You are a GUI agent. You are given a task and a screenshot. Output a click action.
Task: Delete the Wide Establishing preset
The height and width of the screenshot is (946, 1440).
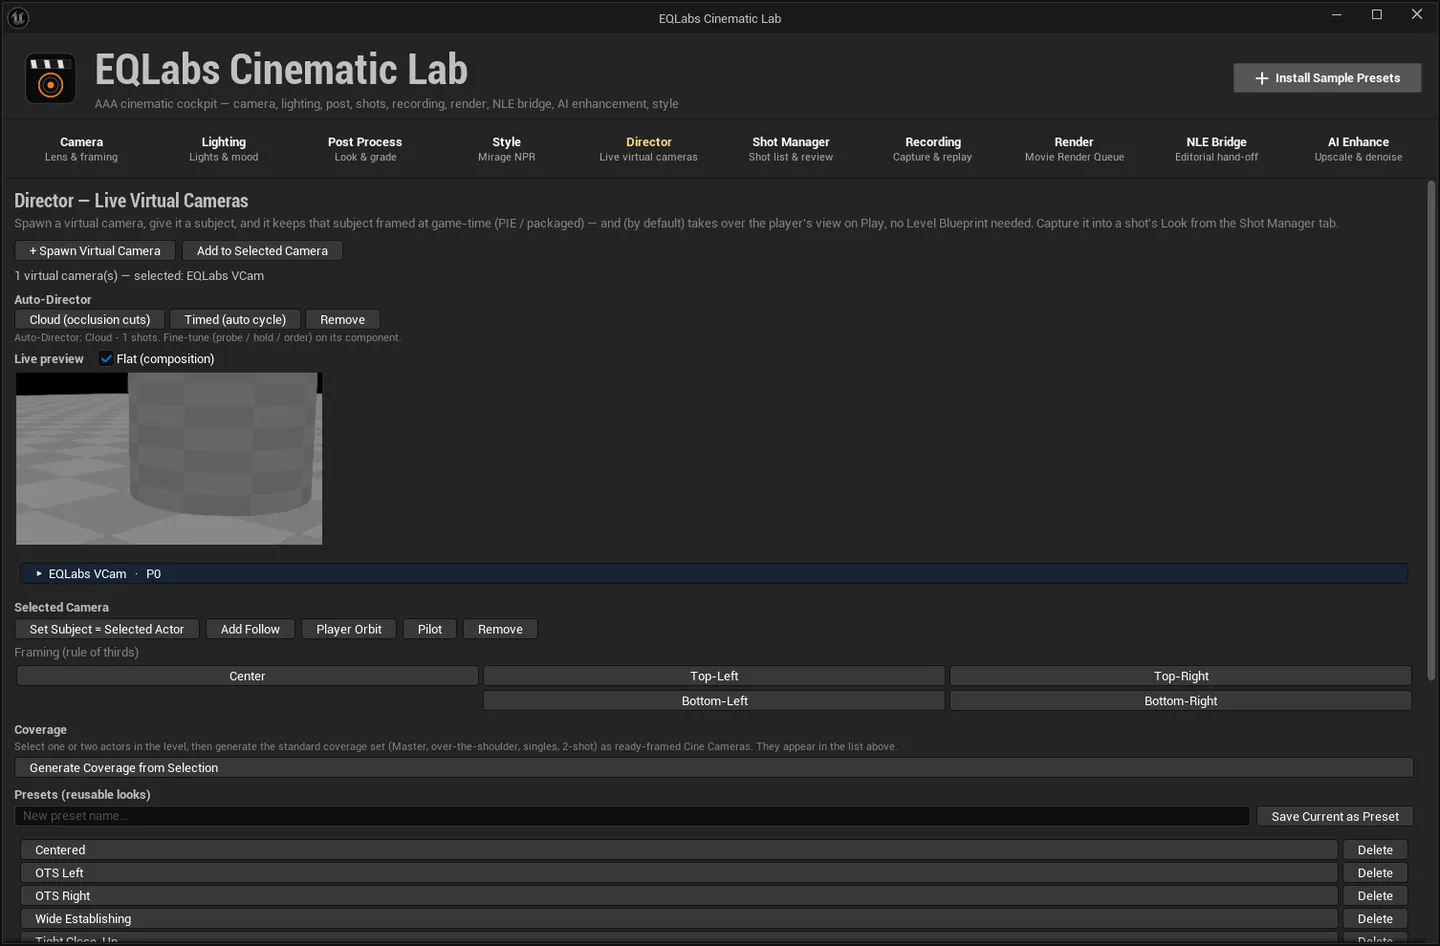click(x=1375, y=919)
